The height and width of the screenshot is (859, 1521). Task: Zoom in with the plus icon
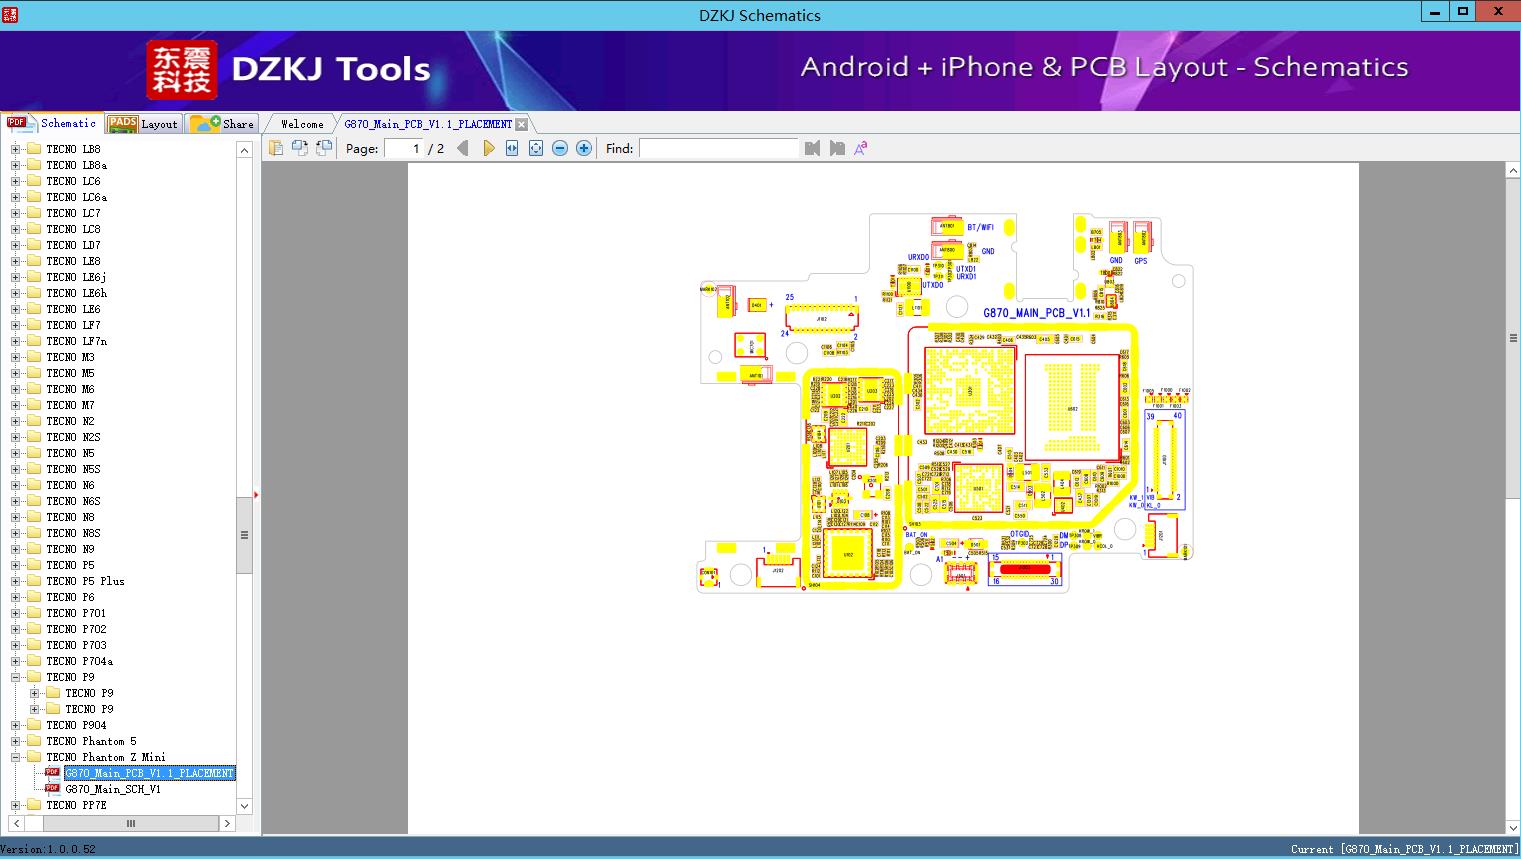click(x=584, y=148)
